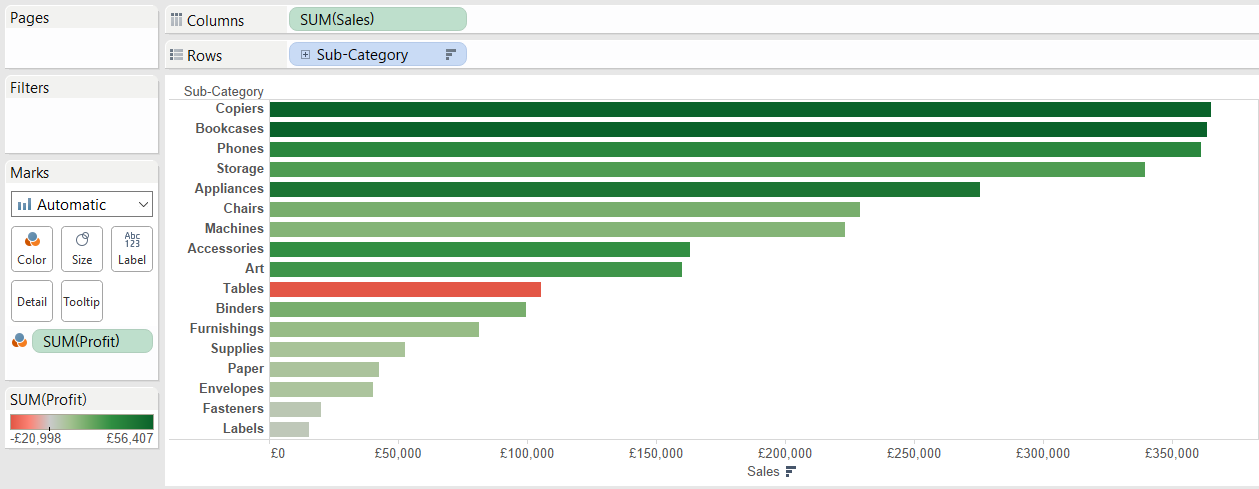The width and height of the screenshot is (1259, 489).
Task: Select the Fasteners row label
Action: click(233, 409)
